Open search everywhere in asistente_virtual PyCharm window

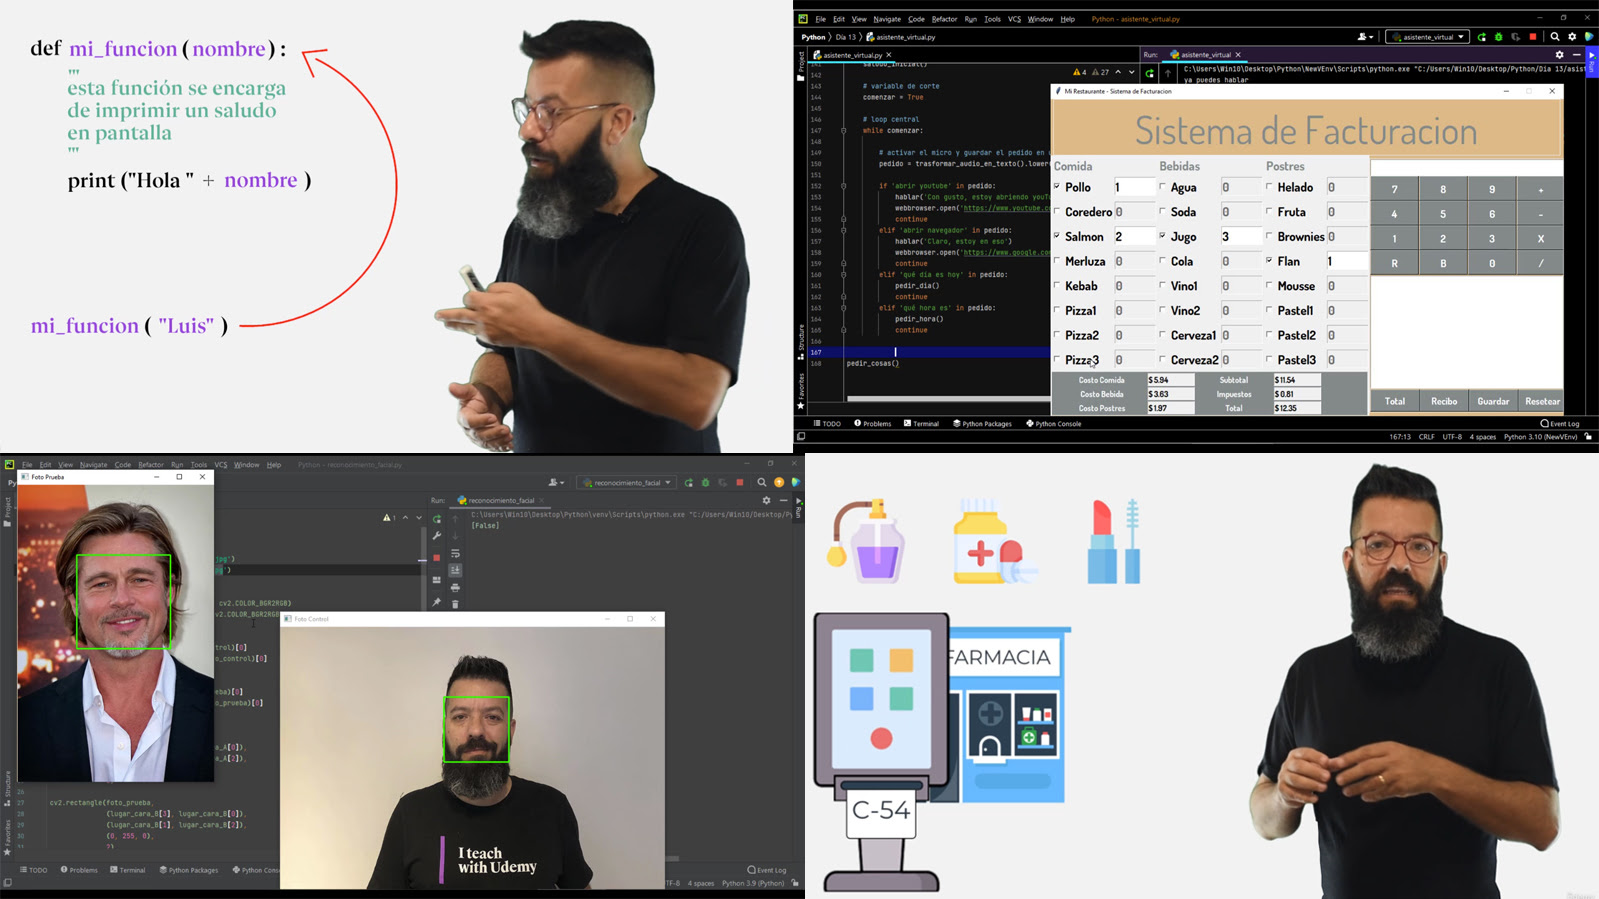pyautogui.click(x=1555, y=37)
